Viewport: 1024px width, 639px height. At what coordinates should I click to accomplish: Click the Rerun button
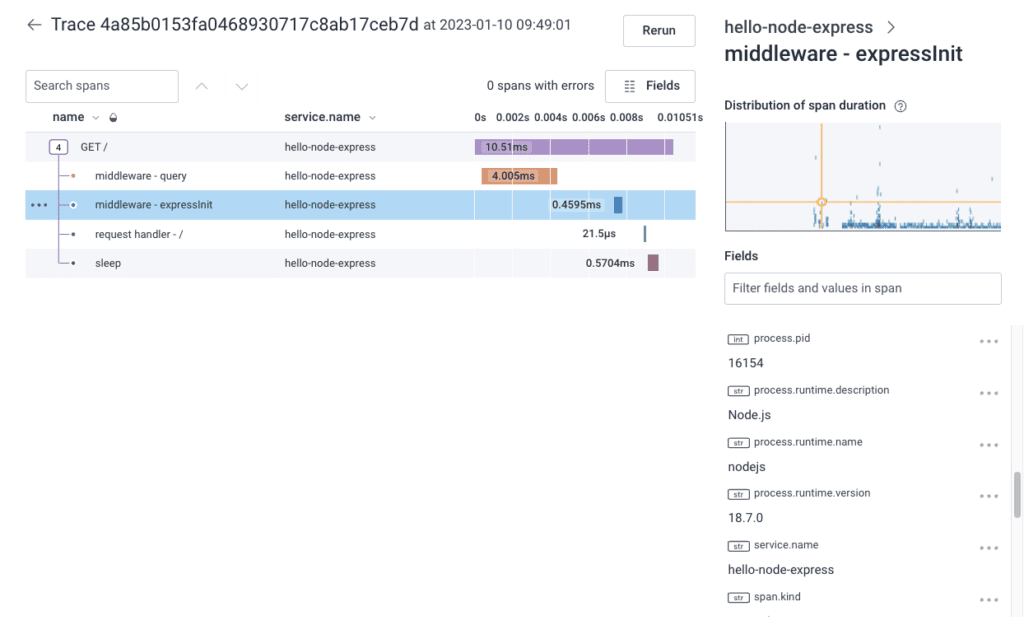click(658, 31)
